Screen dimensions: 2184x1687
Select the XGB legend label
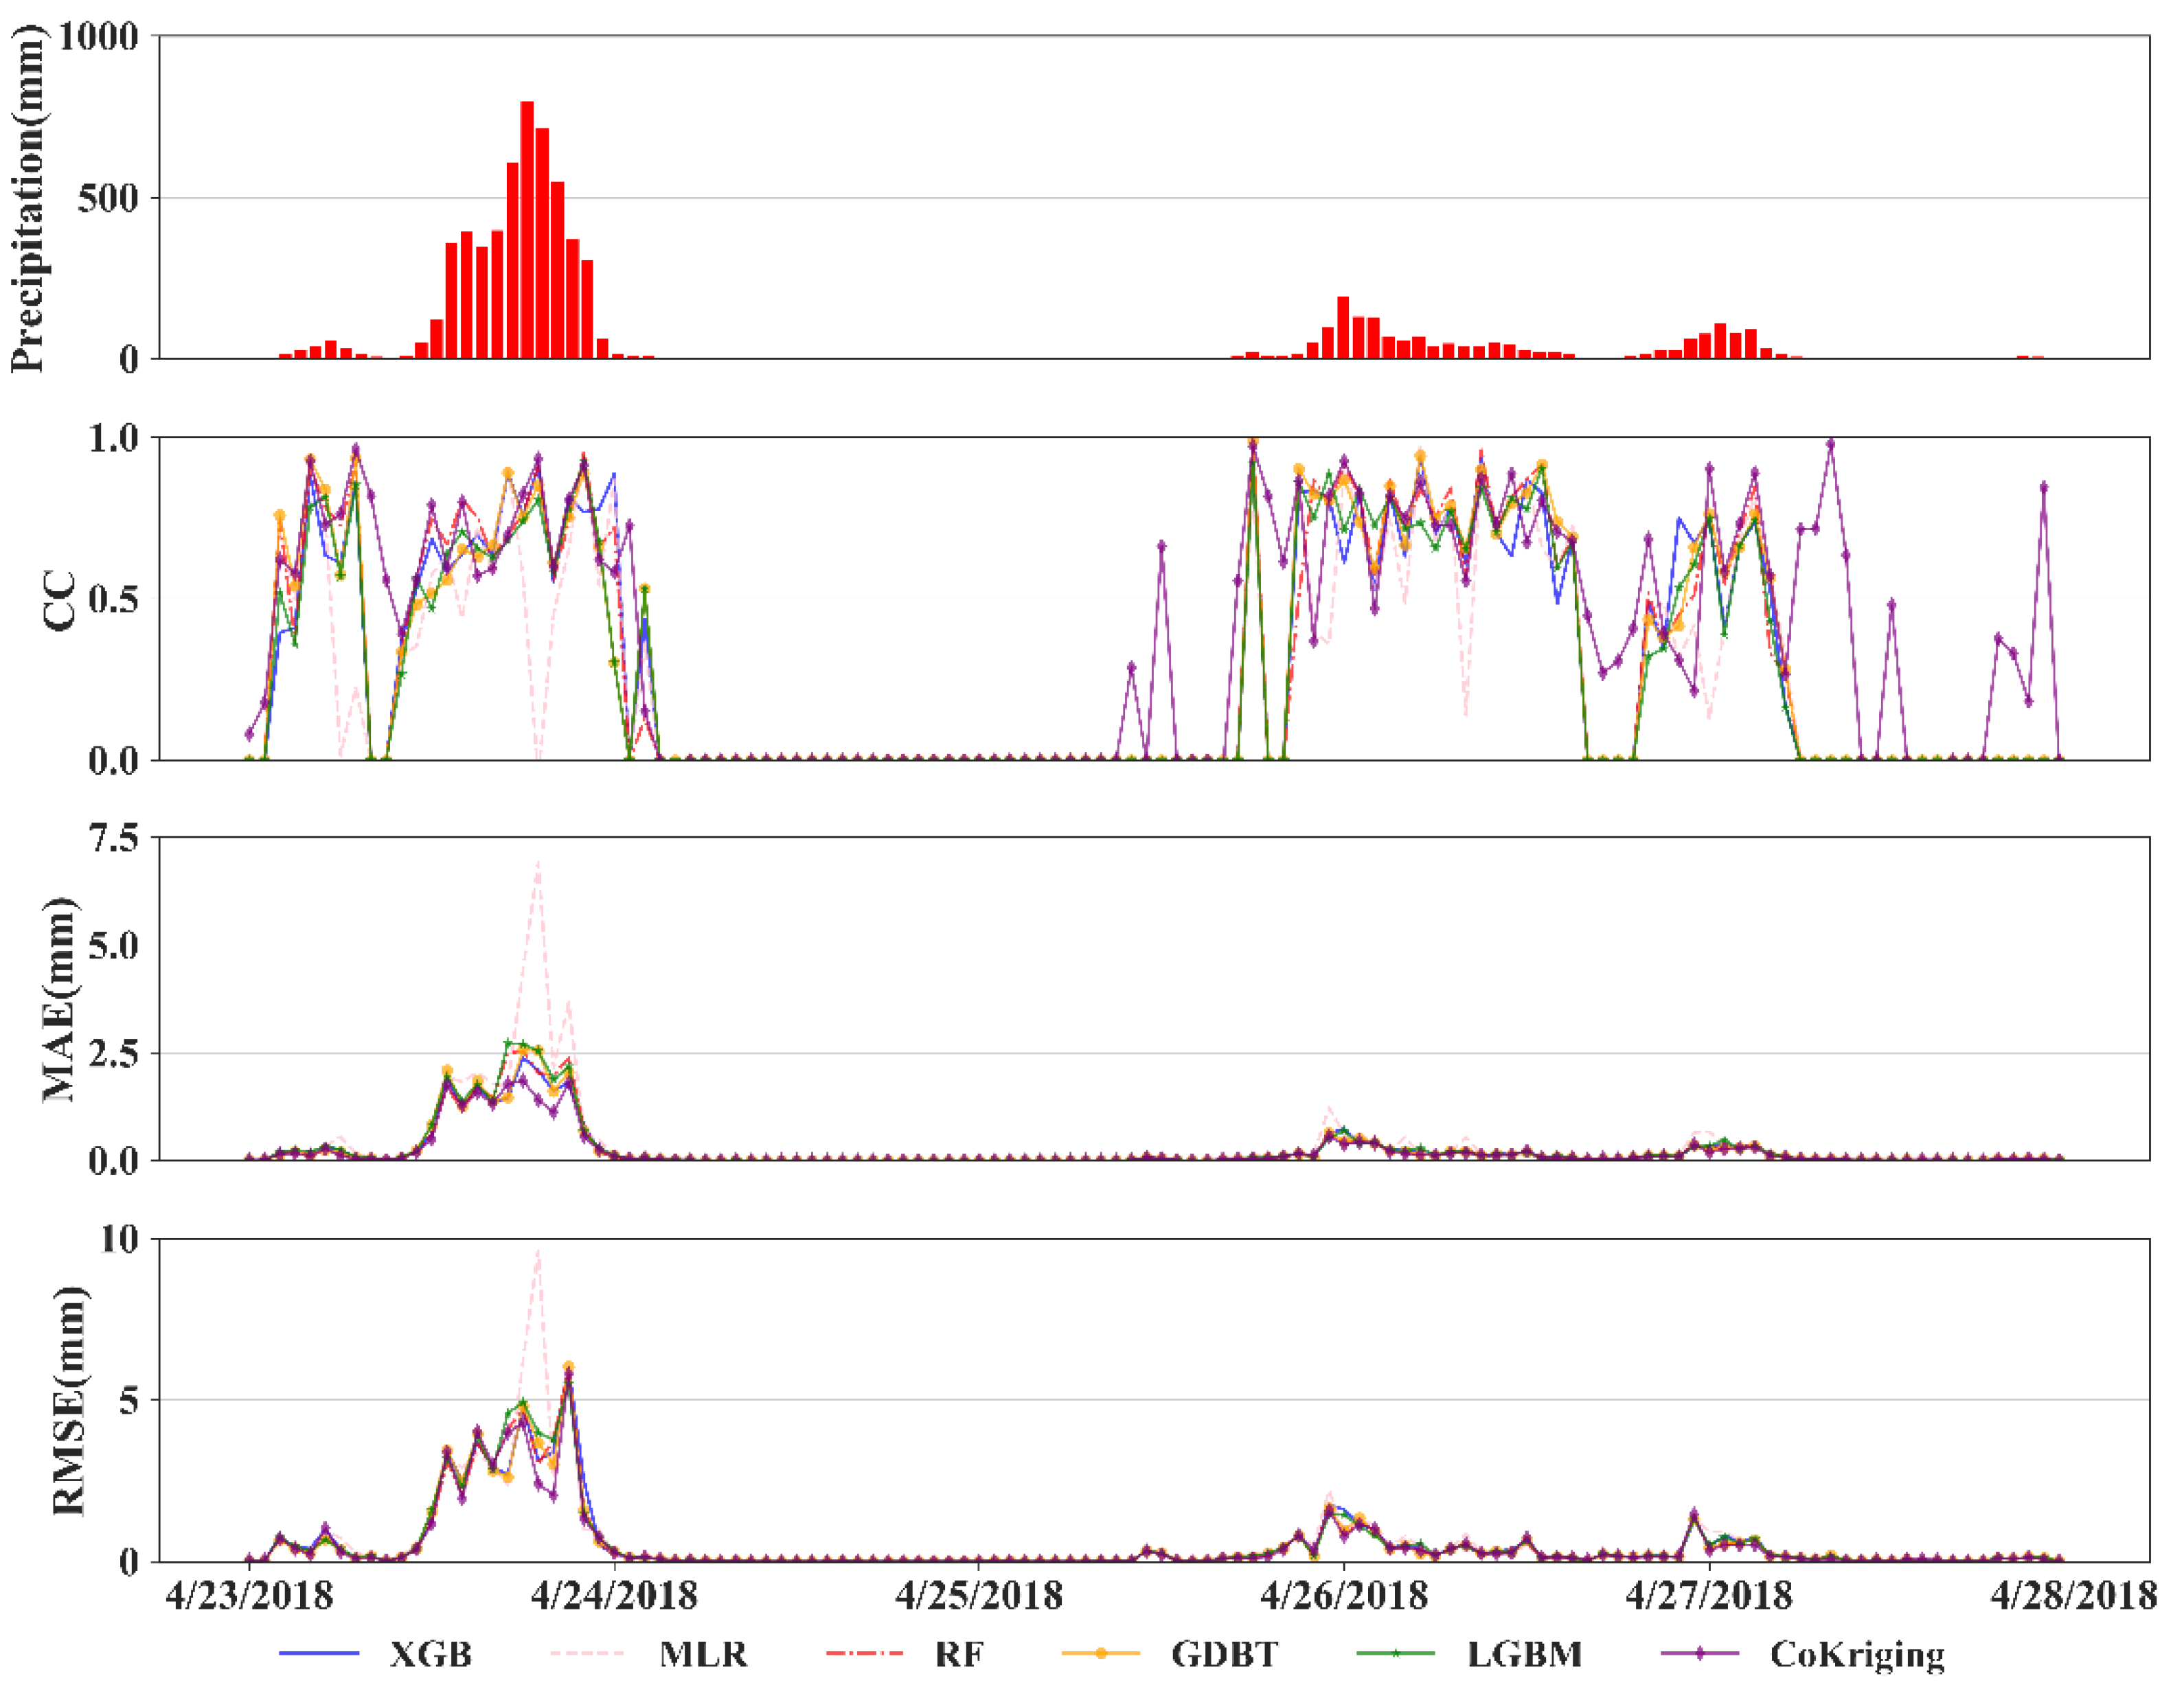430,1654
